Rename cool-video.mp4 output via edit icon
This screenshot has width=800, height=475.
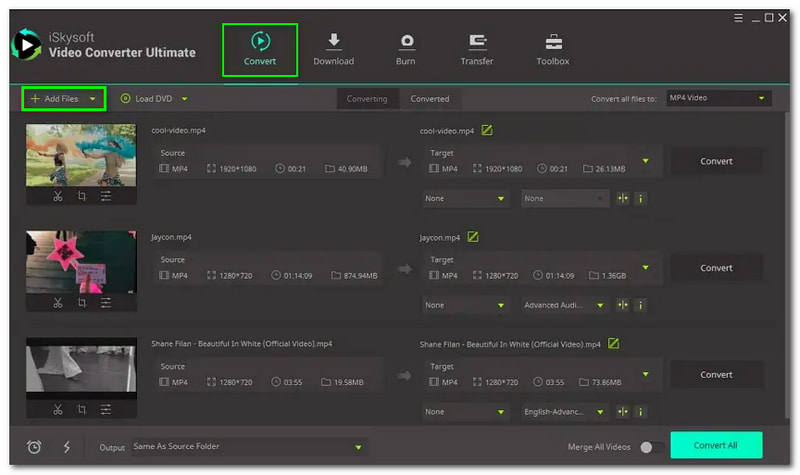coord(487,130)
